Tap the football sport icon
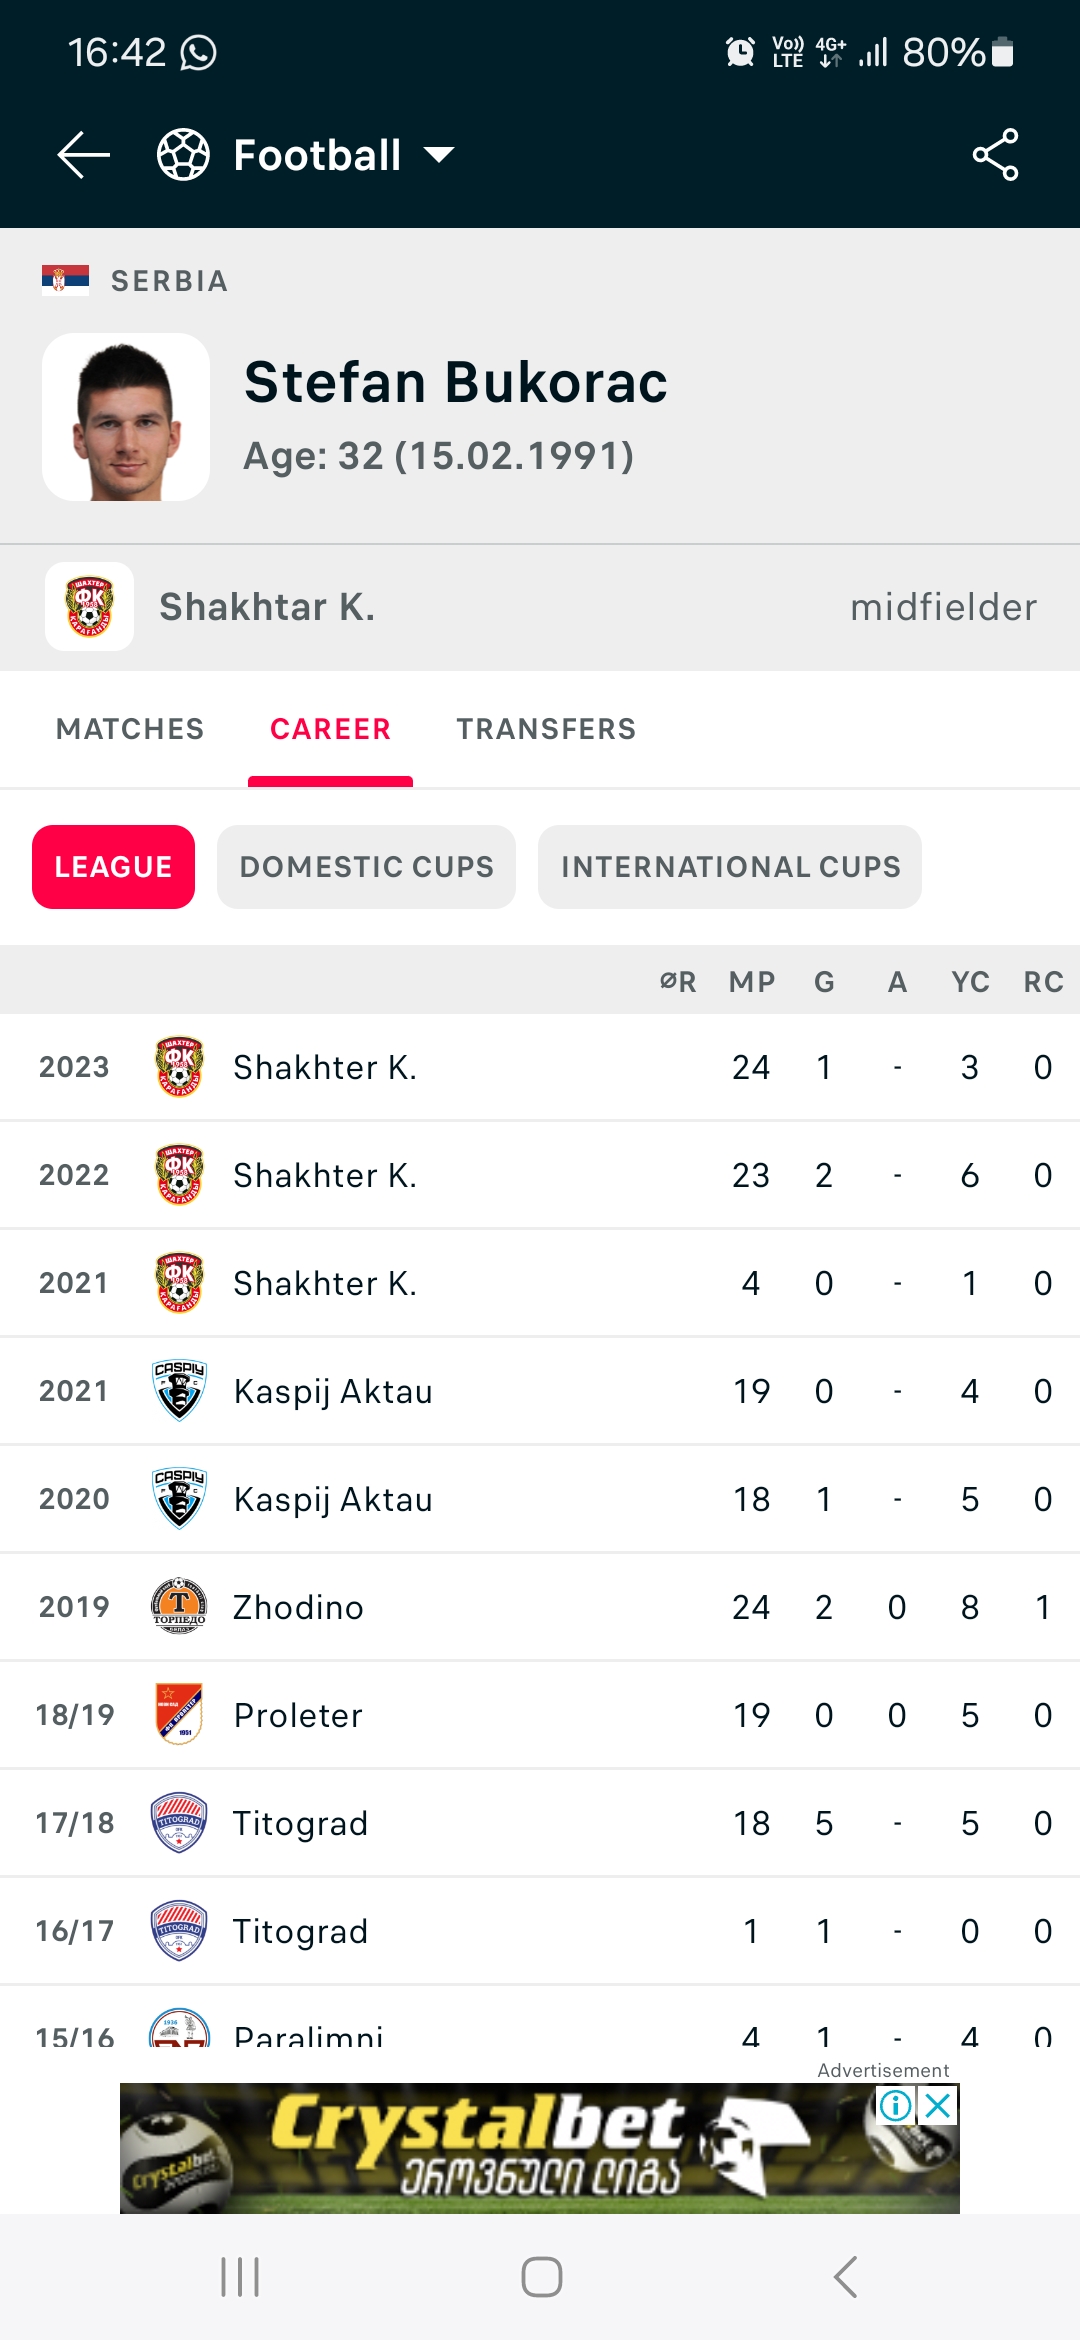 click(183, 155)
